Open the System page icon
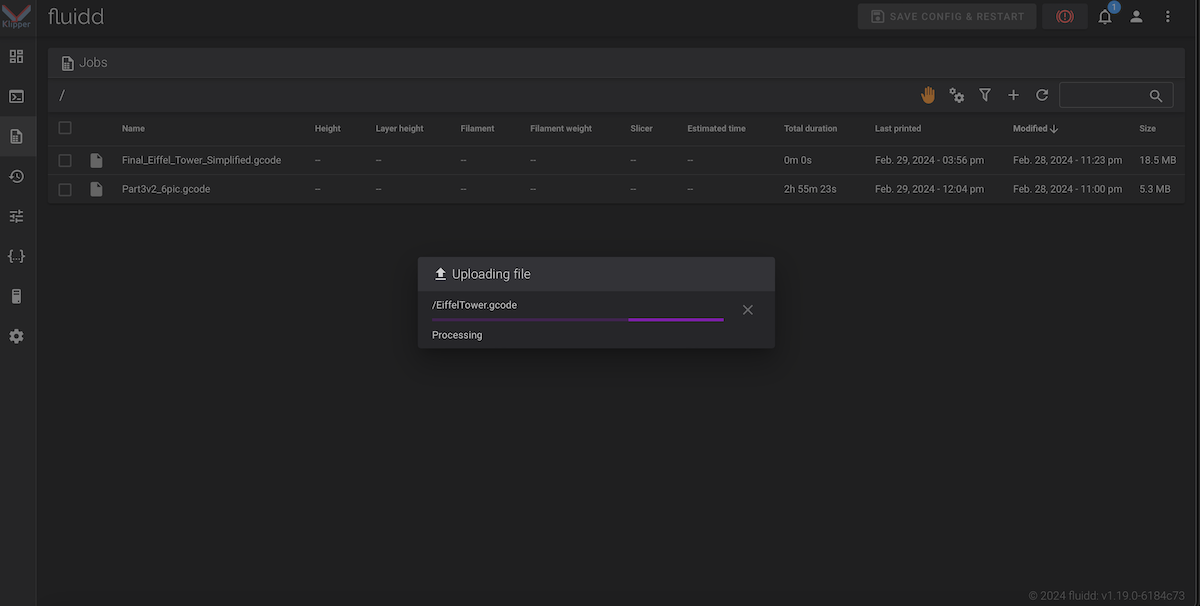This screenshot has width=1200, height=606. pyautogui.click(x=16, y=296)
